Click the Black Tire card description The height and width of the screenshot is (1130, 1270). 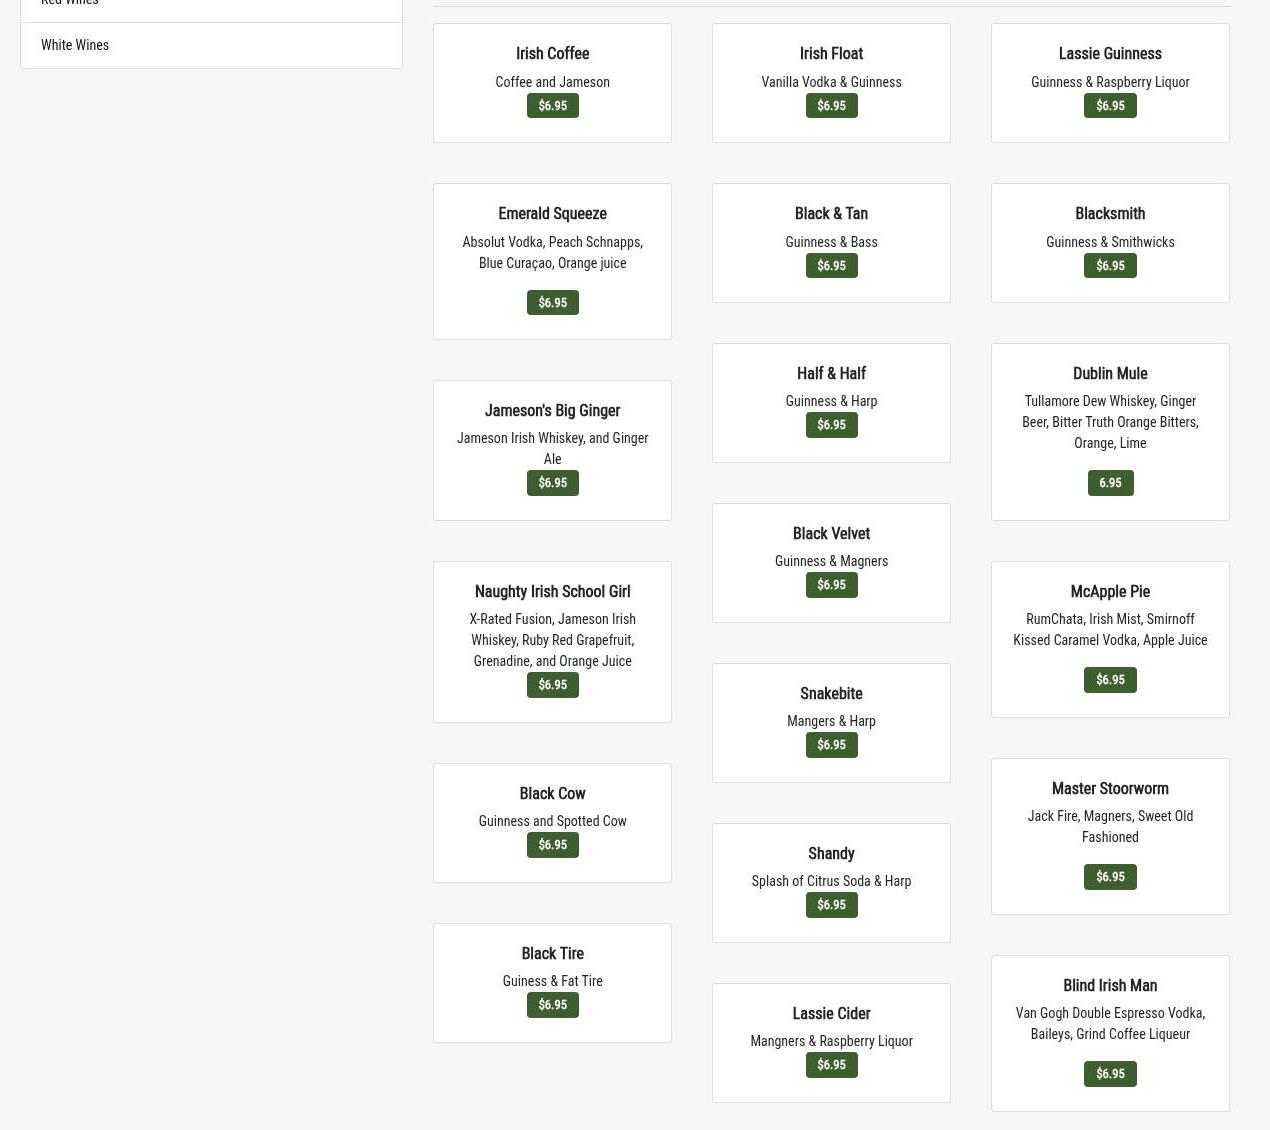(552, 981)
